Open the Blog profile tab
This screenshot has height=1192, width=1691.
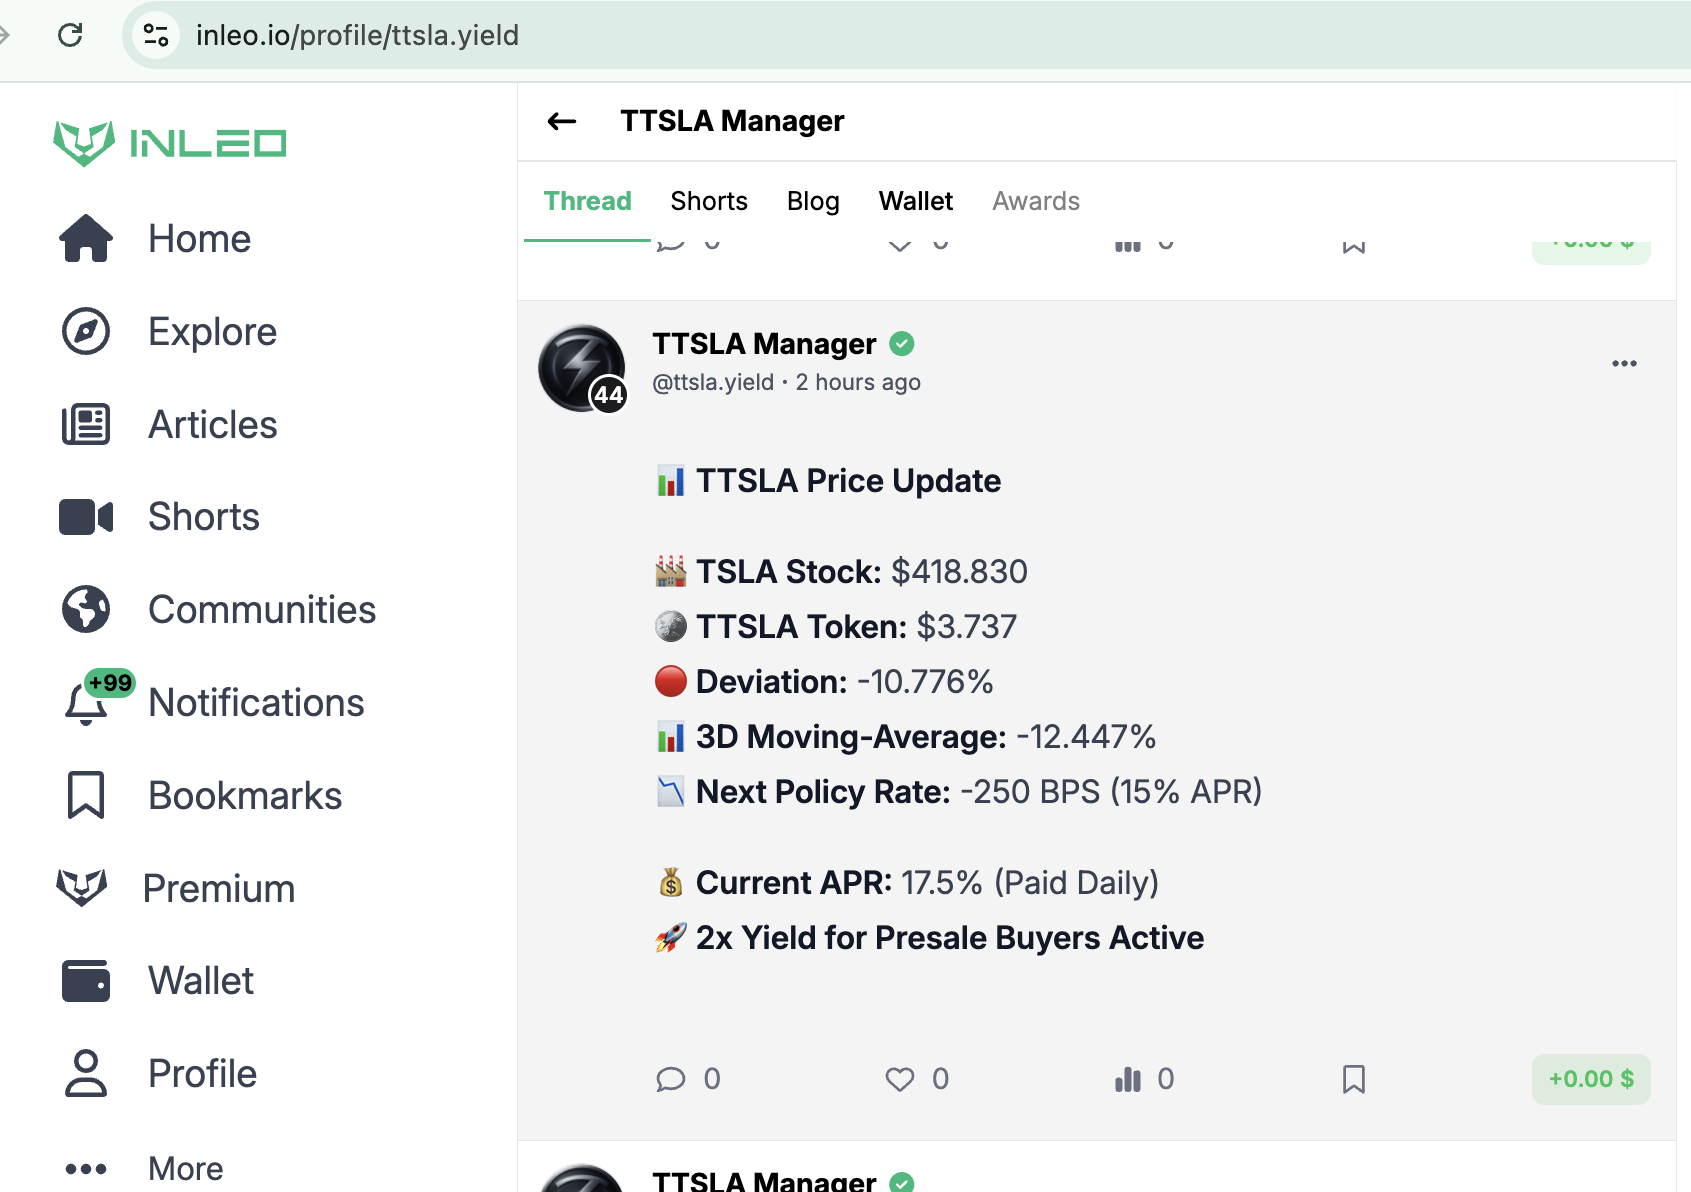813,201
